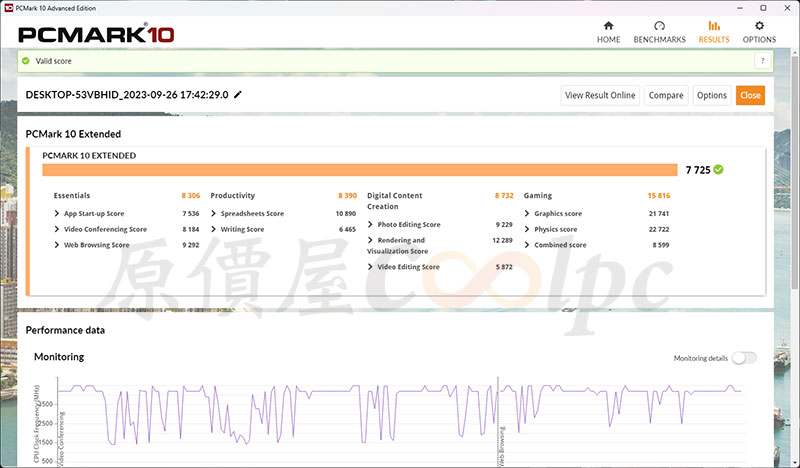Screen dimensions: 800x468
Task: Click the orange Close button
Action: 750,95
